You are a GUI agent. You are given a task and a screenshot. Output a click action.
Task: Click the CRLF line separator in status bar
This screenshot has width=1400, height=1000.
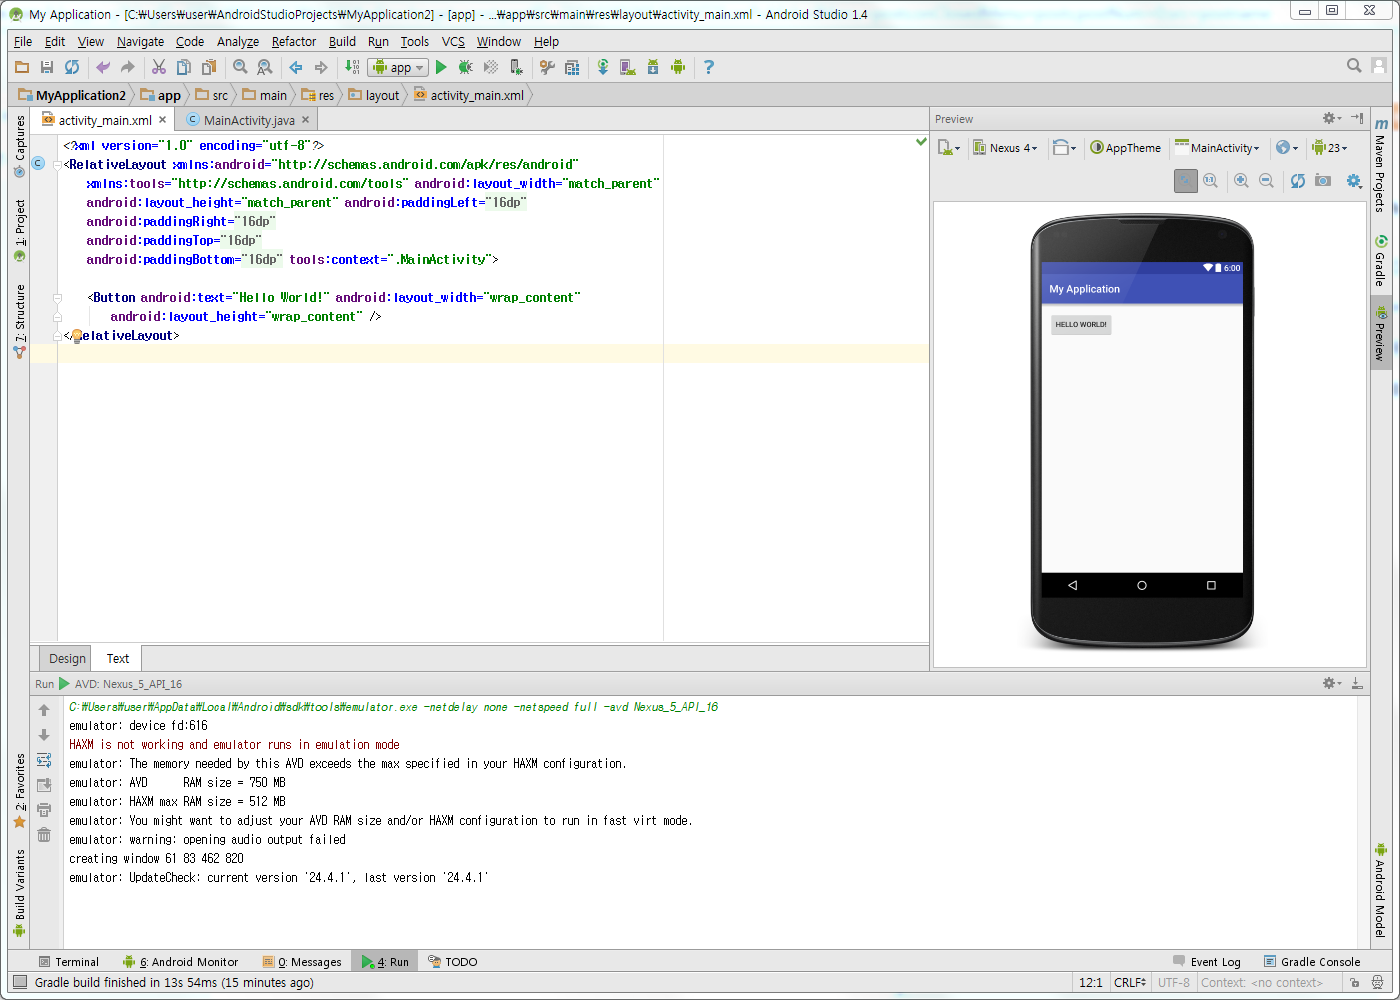(x=1130, y=982)
